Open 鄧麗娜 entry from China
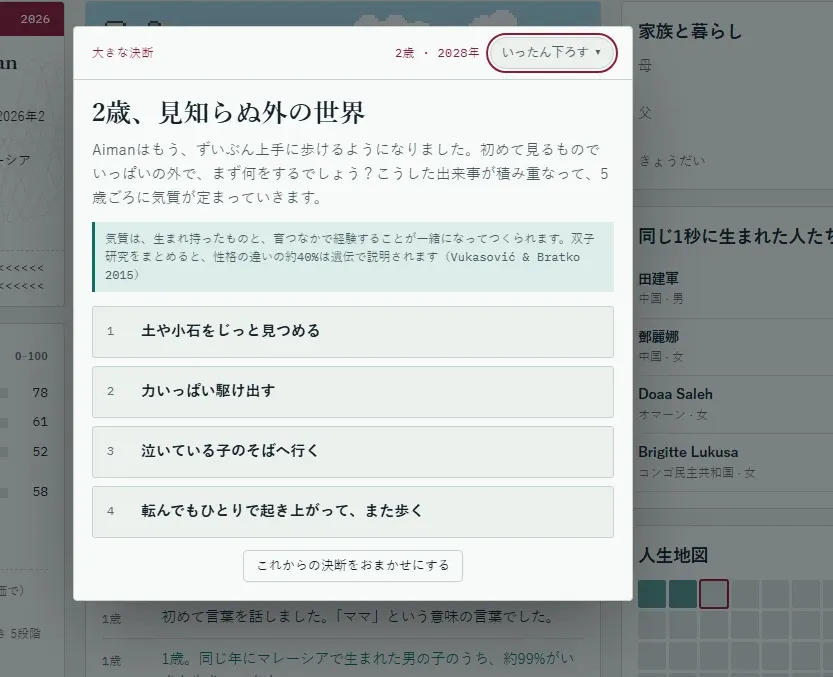This screenshot has width=833, height=677. pos(735,346)
